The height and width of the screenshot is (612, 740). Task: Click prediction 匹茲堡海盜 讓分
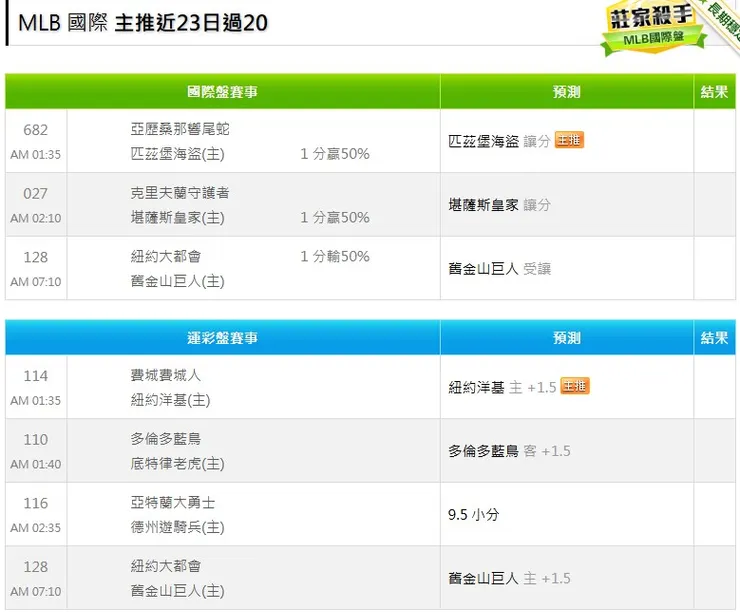(499, 141)
